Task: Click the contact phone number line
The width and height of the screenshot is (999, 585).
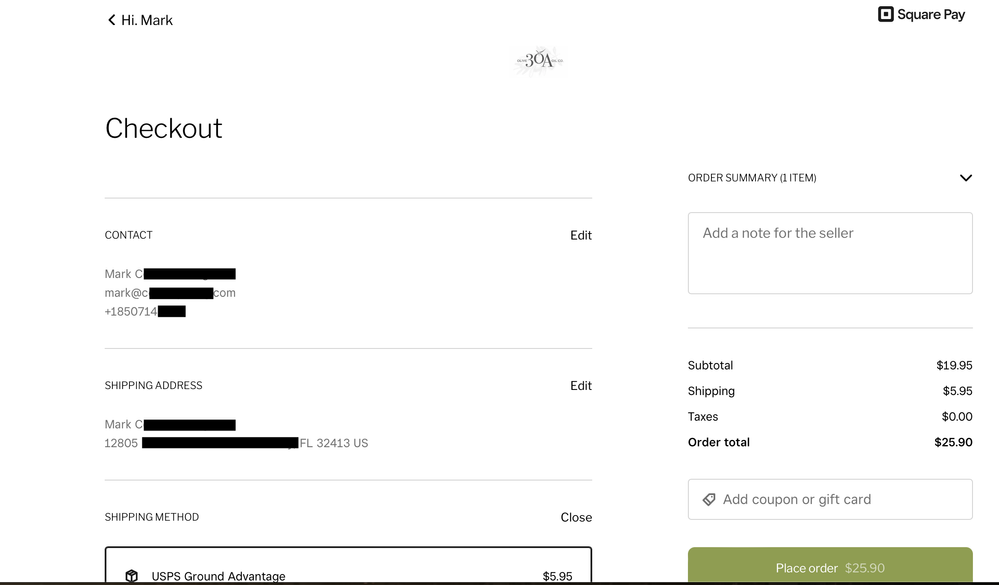Action: click(145, 311)
